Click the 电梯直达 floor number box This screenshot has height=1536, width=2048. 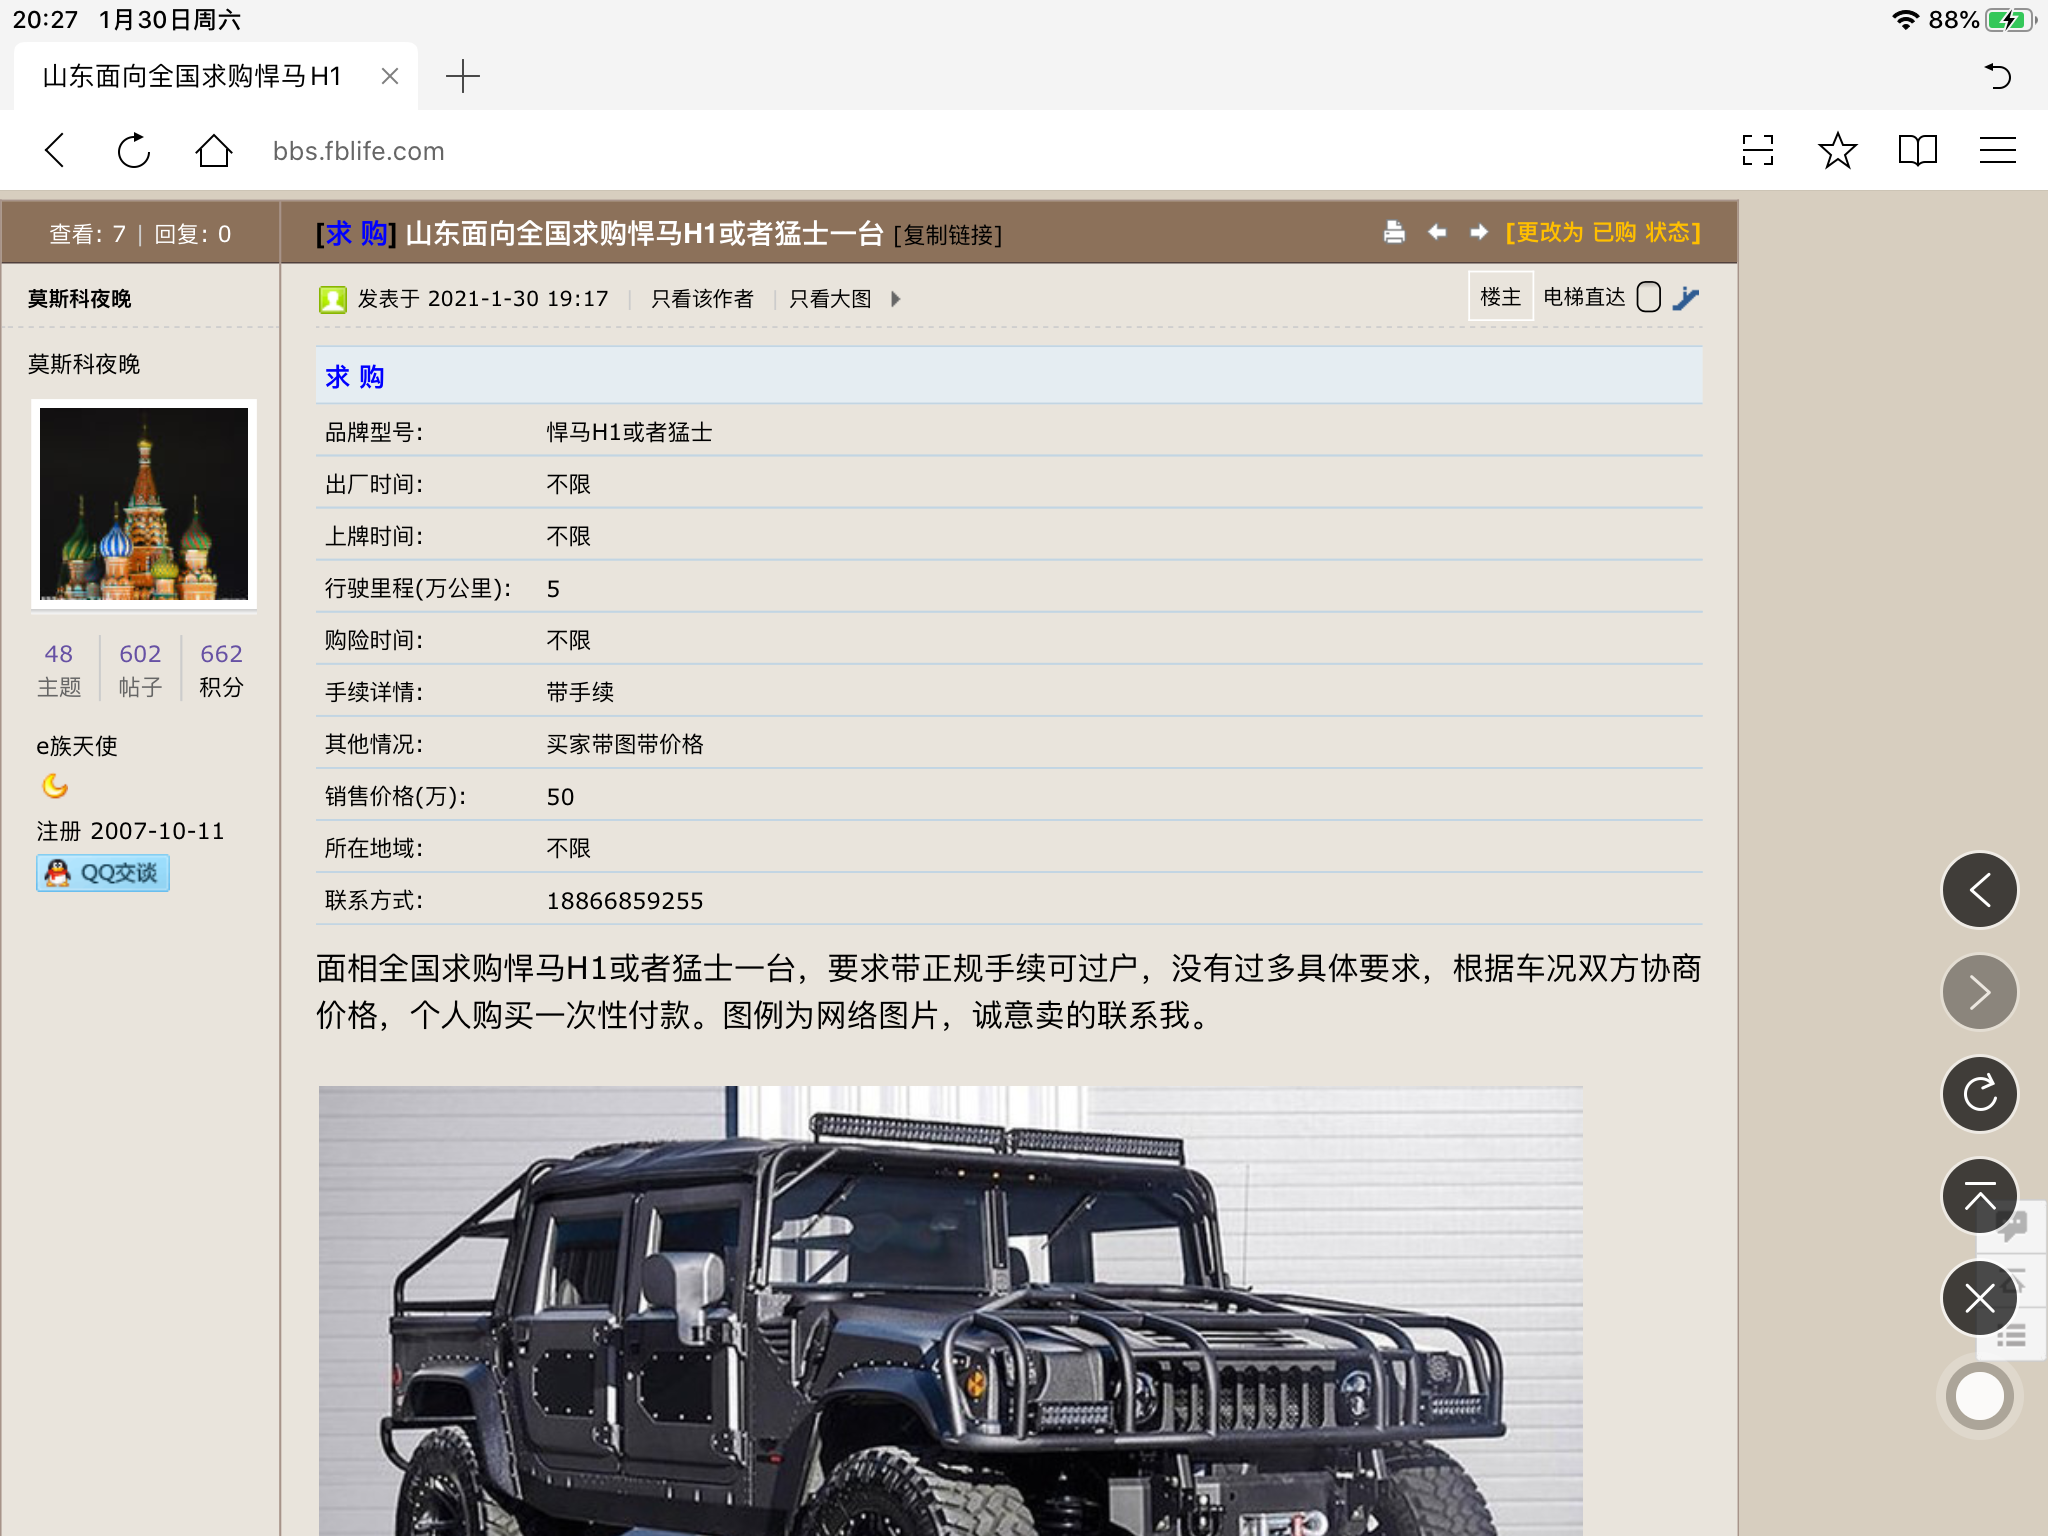[1649, 297]
